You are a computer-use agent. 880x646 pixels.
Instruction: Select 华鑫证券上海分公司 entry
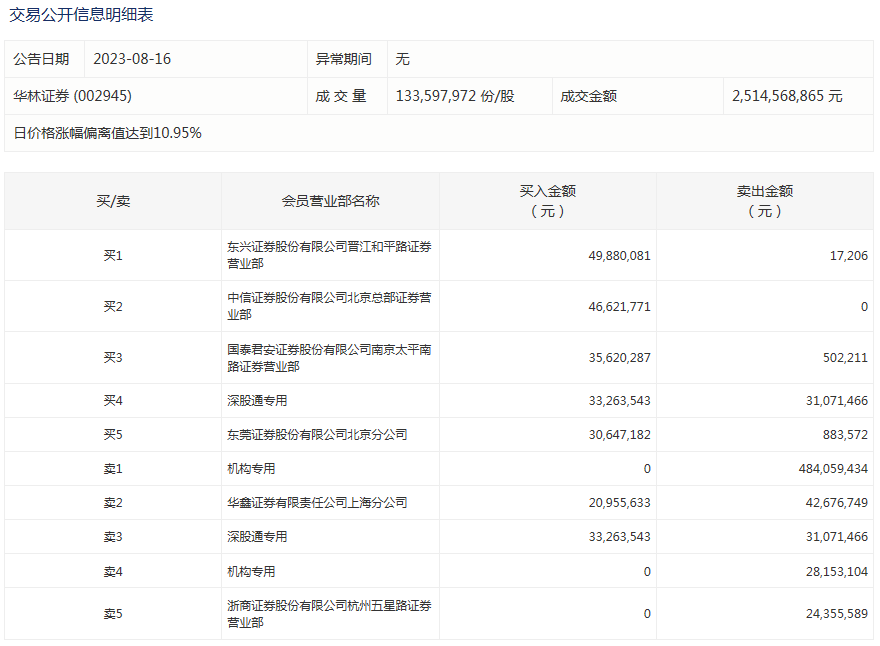(317, 503)
